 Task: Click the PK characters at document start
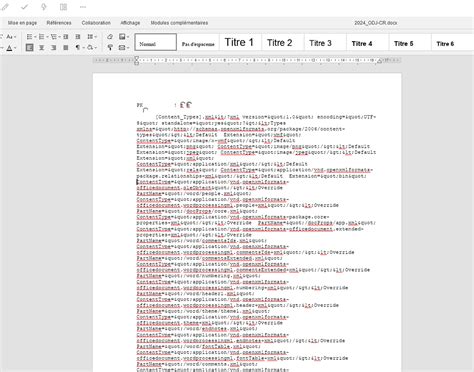[140, 105]
